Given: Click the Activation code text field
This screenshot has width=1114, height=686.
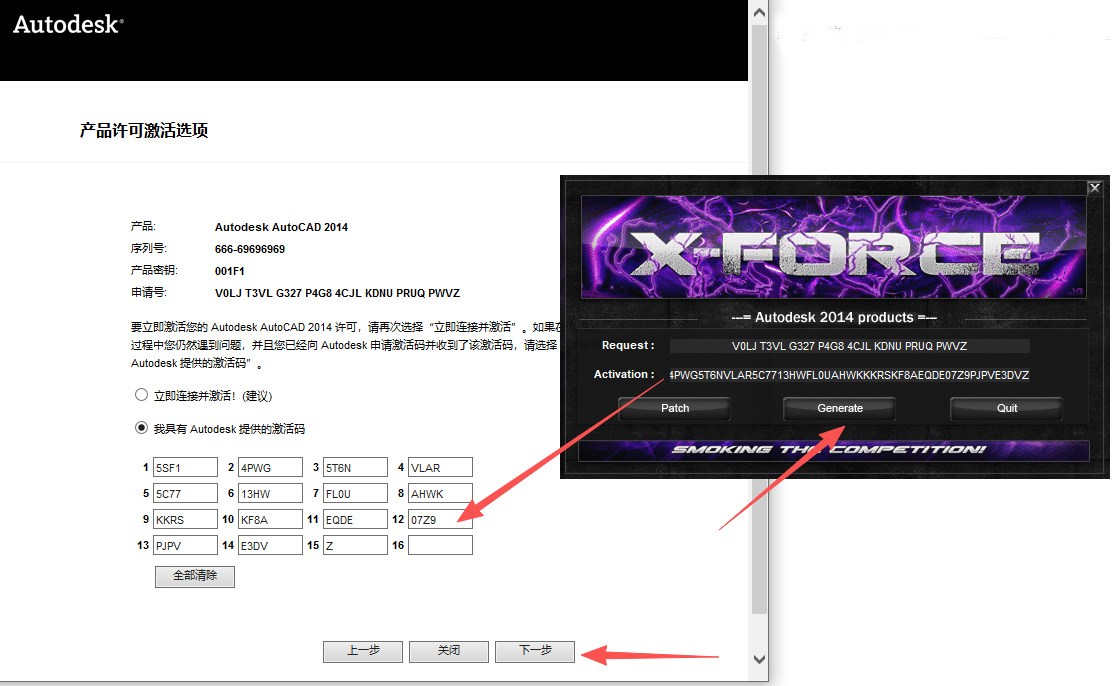Looking at the screenshot, I should click(x=849, y=375).
